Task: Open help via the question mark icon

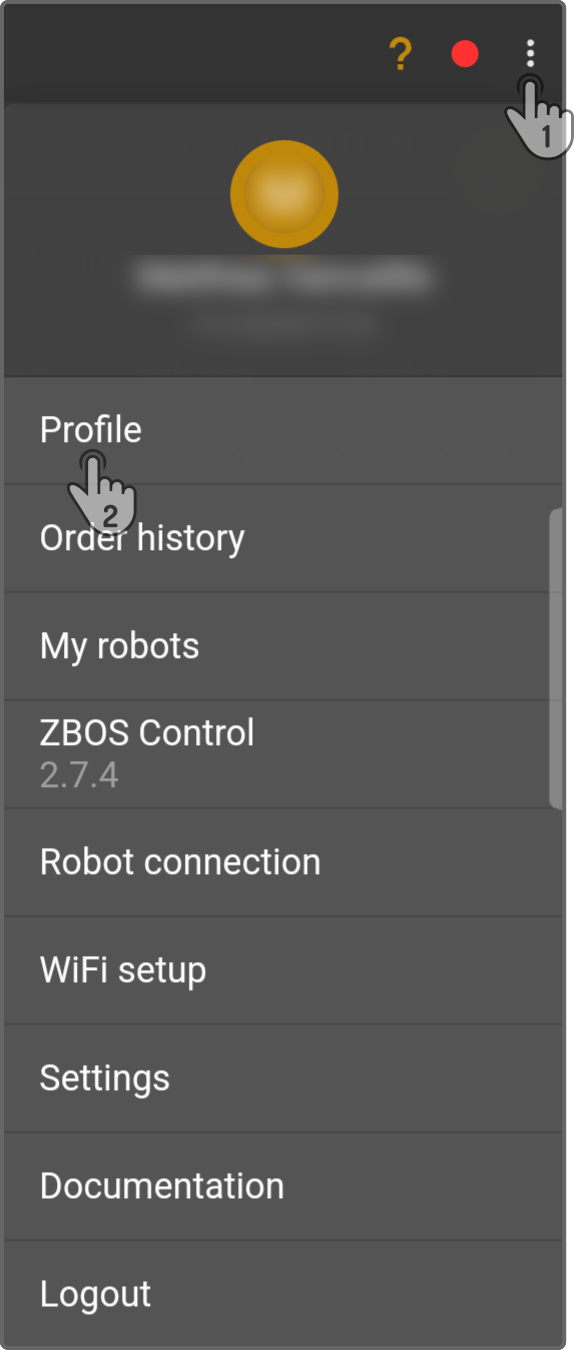Action: (x=399, y=55)
